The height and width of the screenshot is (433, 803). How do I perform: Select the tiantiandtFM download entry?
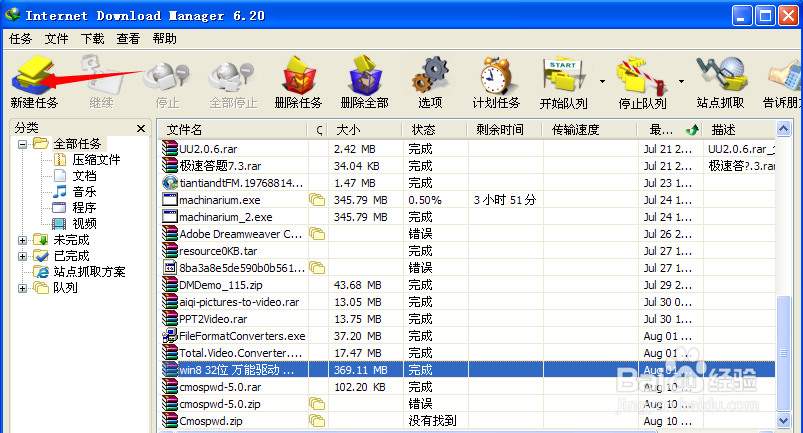point(467,183)
